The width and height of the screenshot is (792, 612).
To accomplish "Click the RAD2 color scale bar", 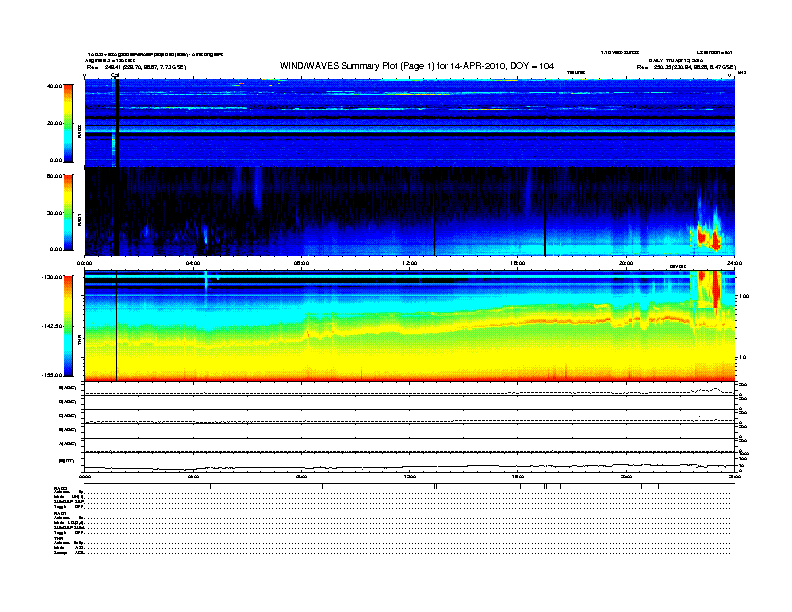I will [68, 123].
